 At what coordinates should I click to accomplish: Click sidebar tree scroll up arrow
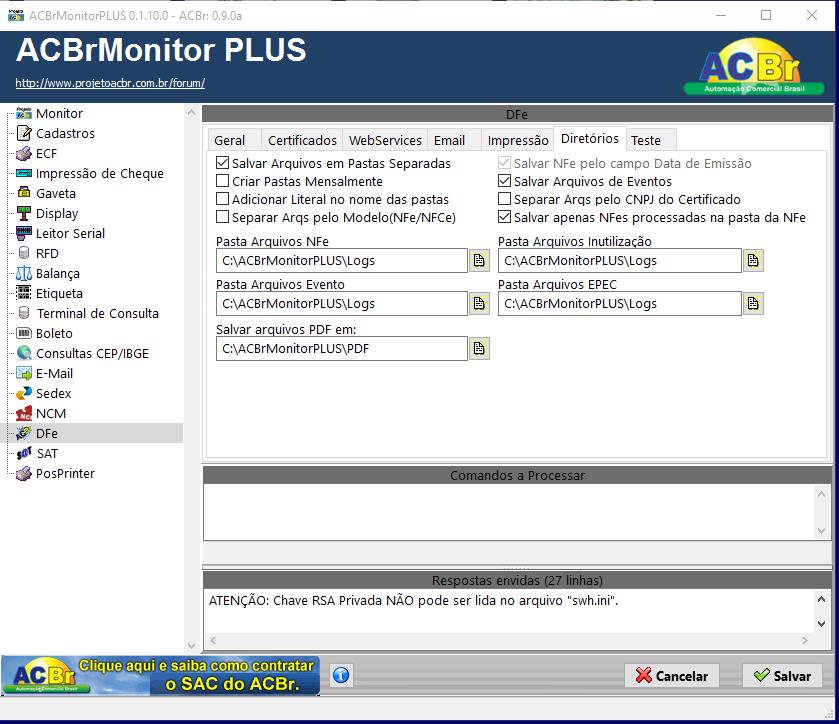[x=191, y=112]
